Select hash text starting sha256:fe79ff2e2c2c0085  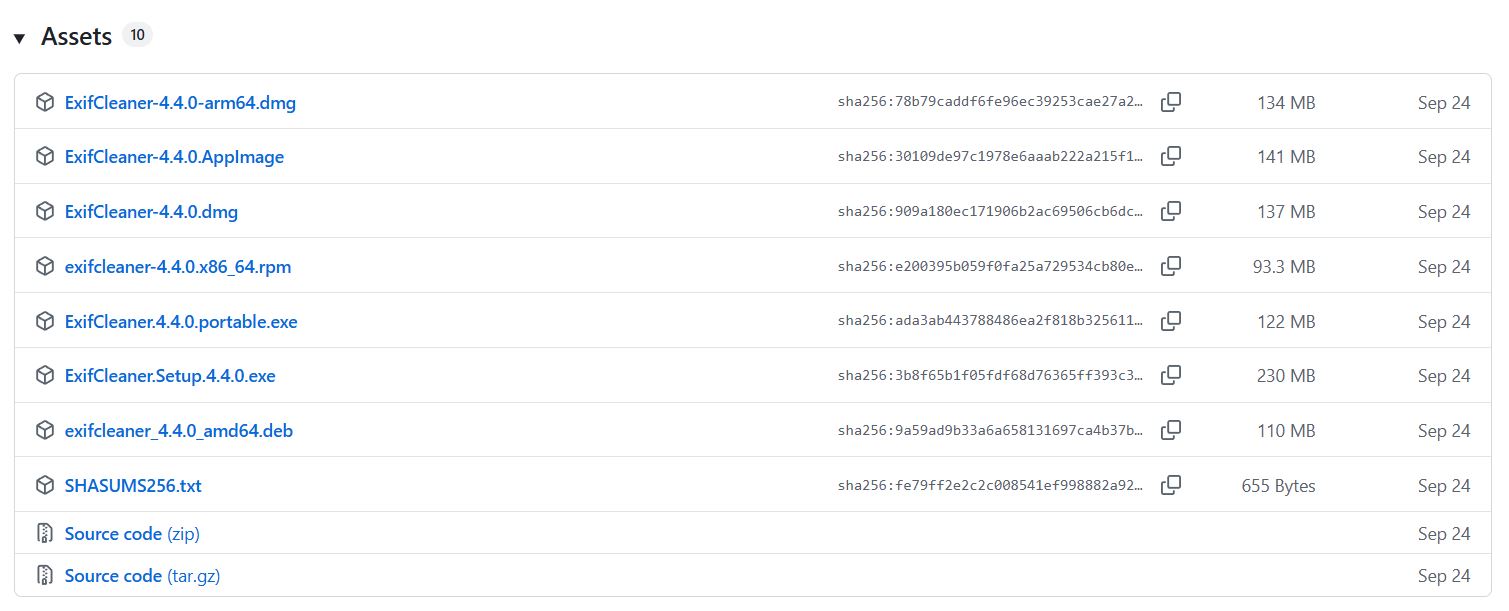point(990,486)
